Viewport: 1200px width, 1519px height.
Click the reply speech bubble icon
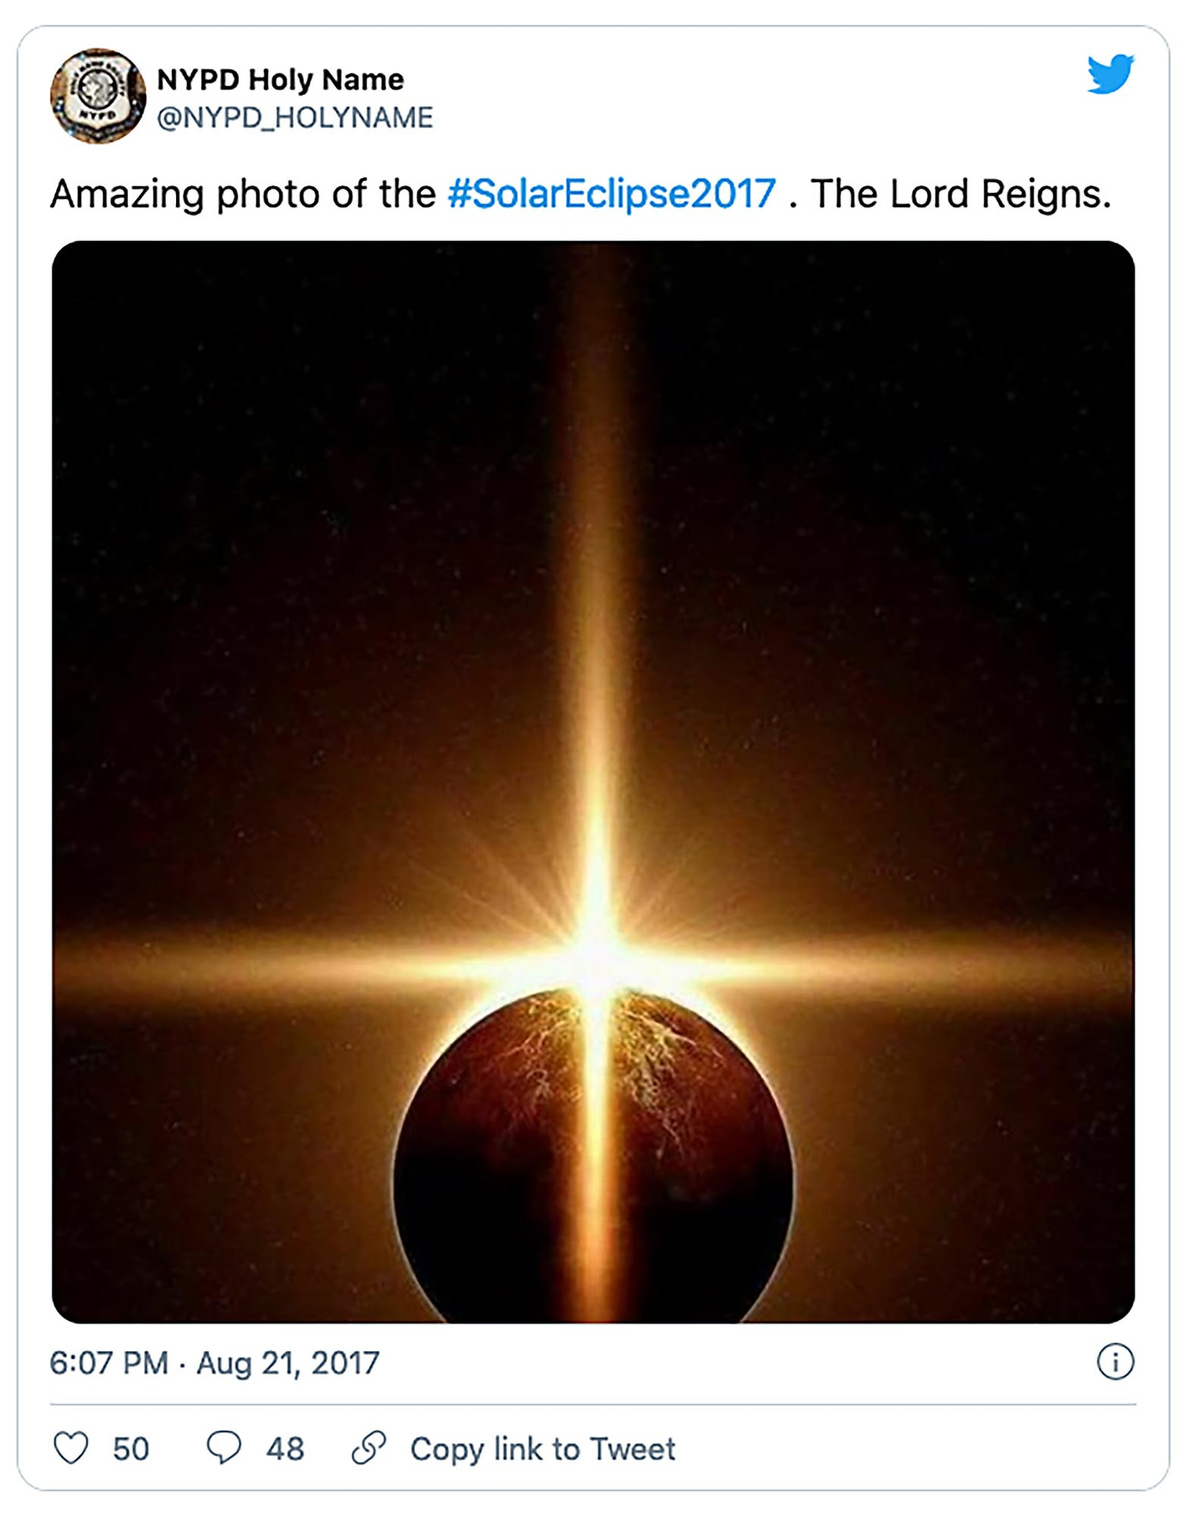tap(224, 1447)
